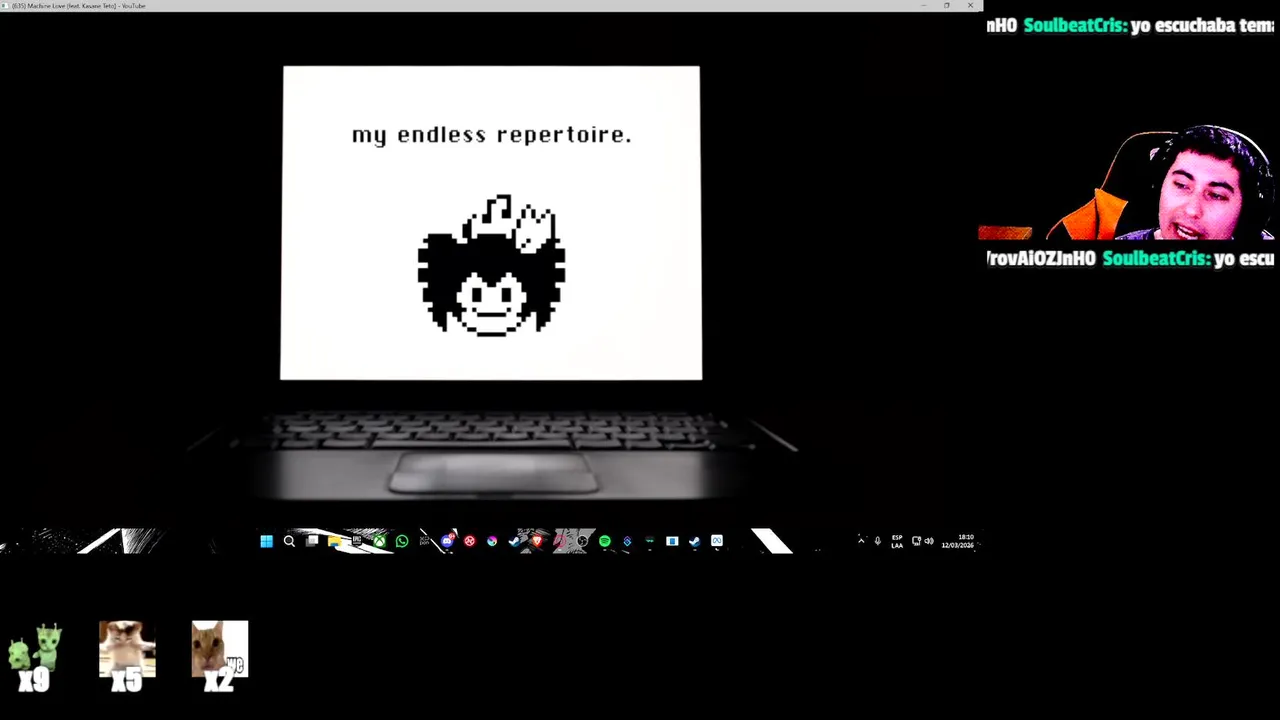Screen dimensions: 1280x720
Task: Open WhatsApp from the taskbar
Action: 402,541
